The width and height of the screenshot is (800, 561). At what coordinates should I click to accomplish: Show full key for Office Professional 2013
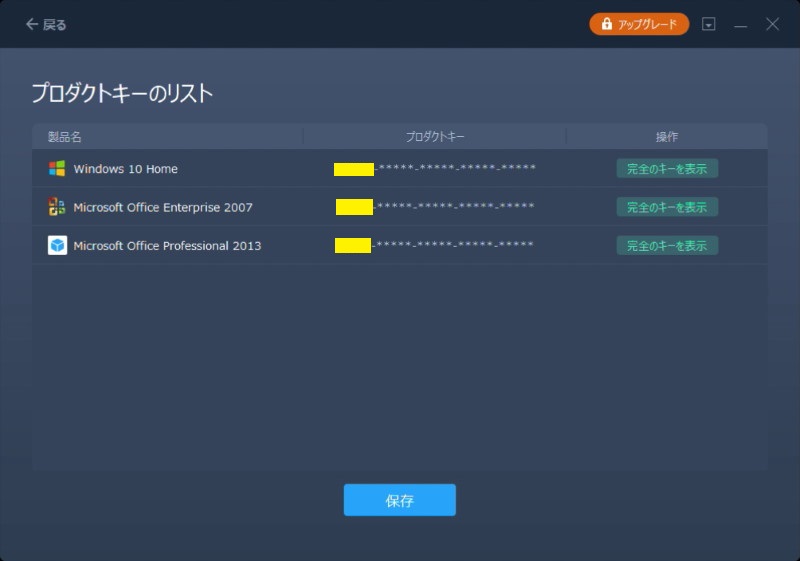tap(667, 245)
